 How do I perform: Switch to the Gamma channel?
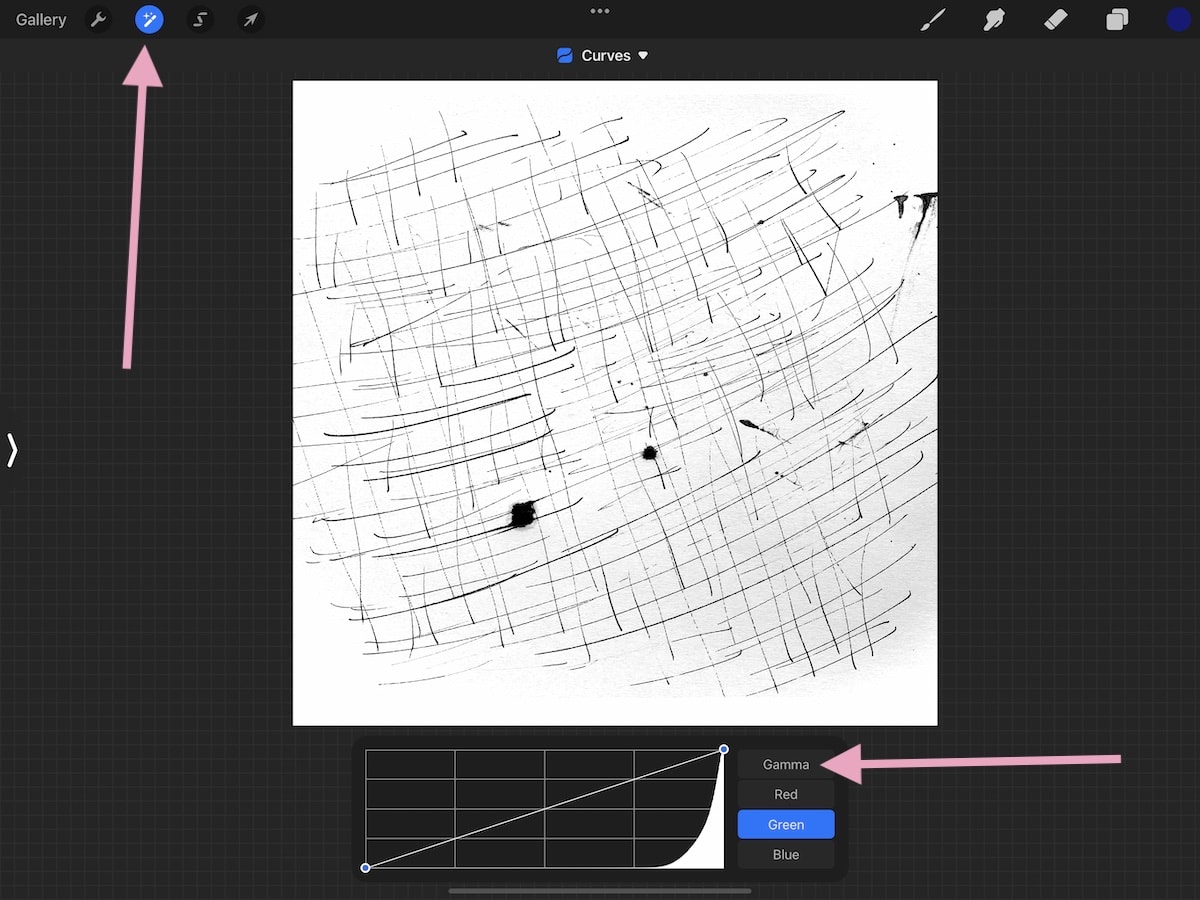pos(786,764)
